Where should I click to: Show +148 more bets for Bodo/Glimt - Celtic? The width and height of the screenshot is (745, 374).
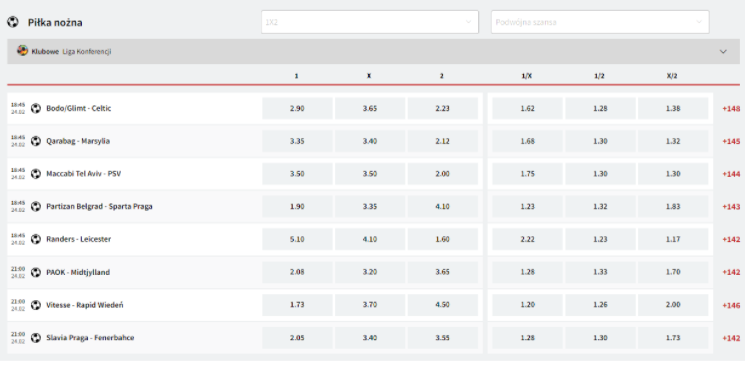pos(731,108)
